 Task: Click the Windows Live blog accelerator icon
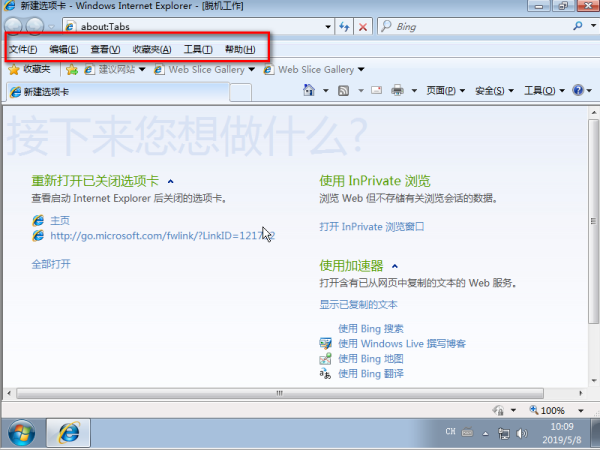[326, 343]
